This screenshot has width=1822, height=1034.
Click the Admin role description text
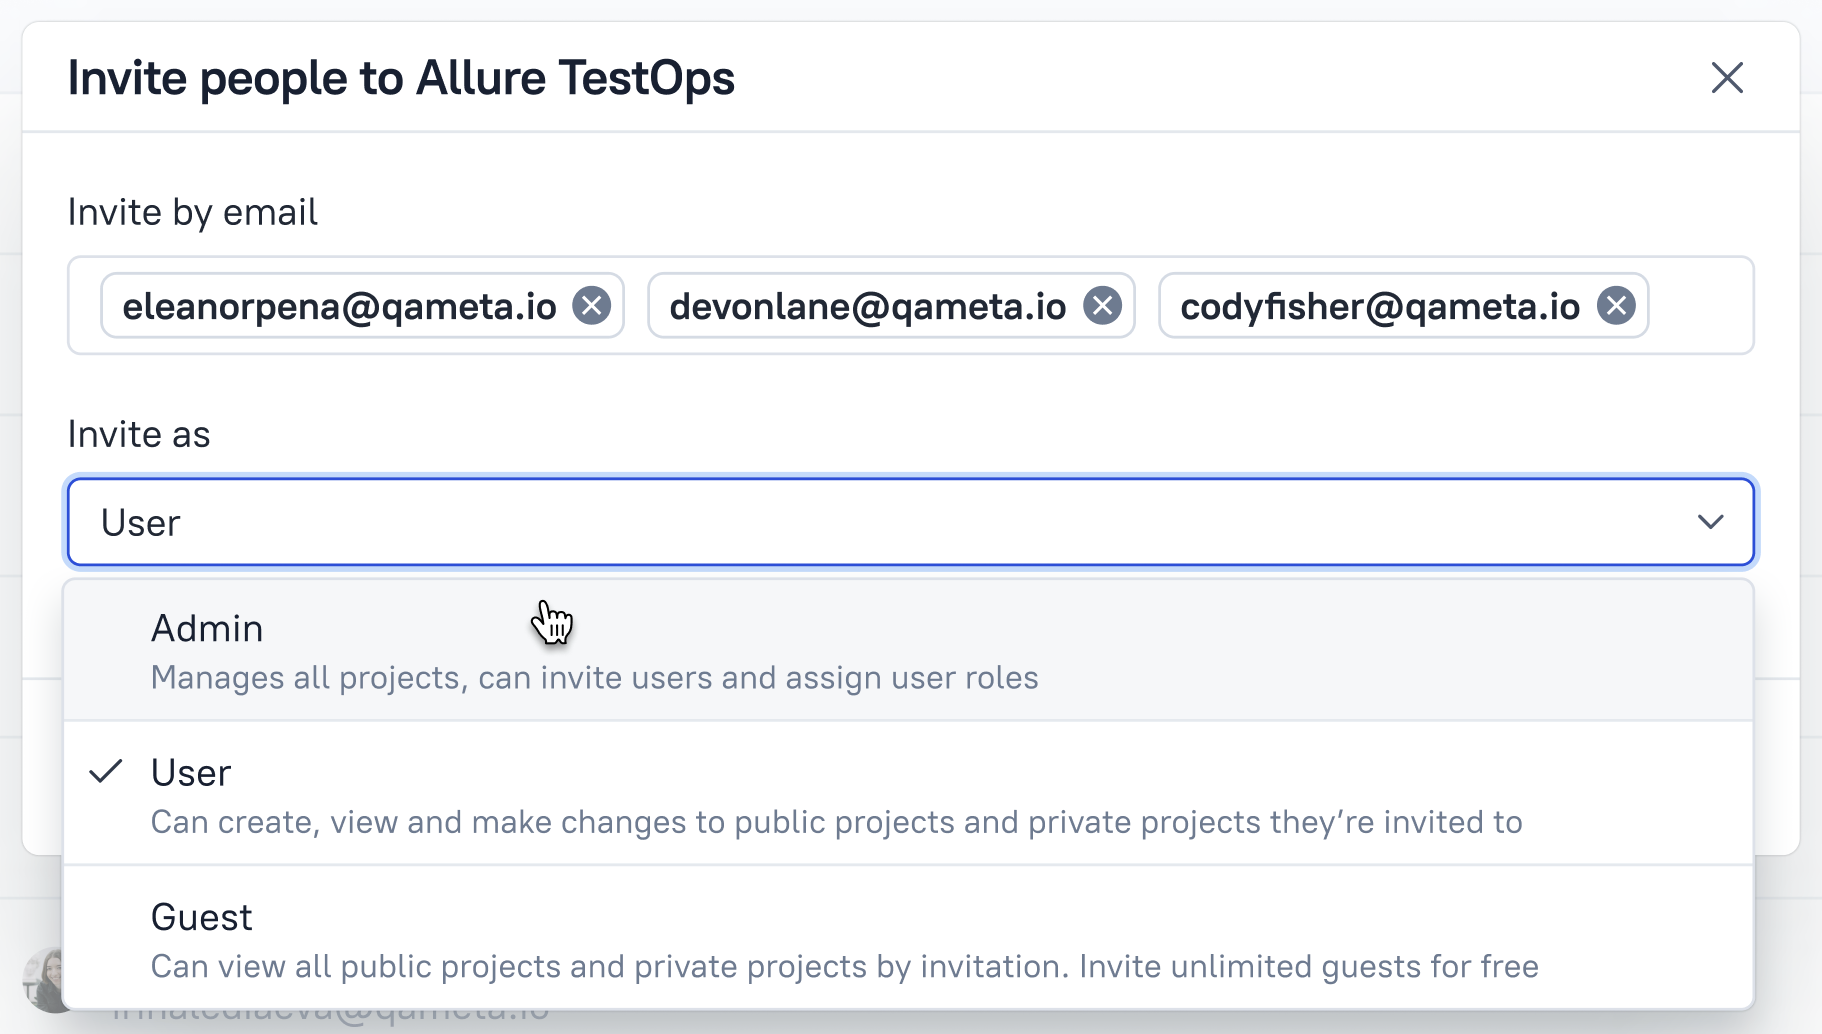(x=594, y=677)
